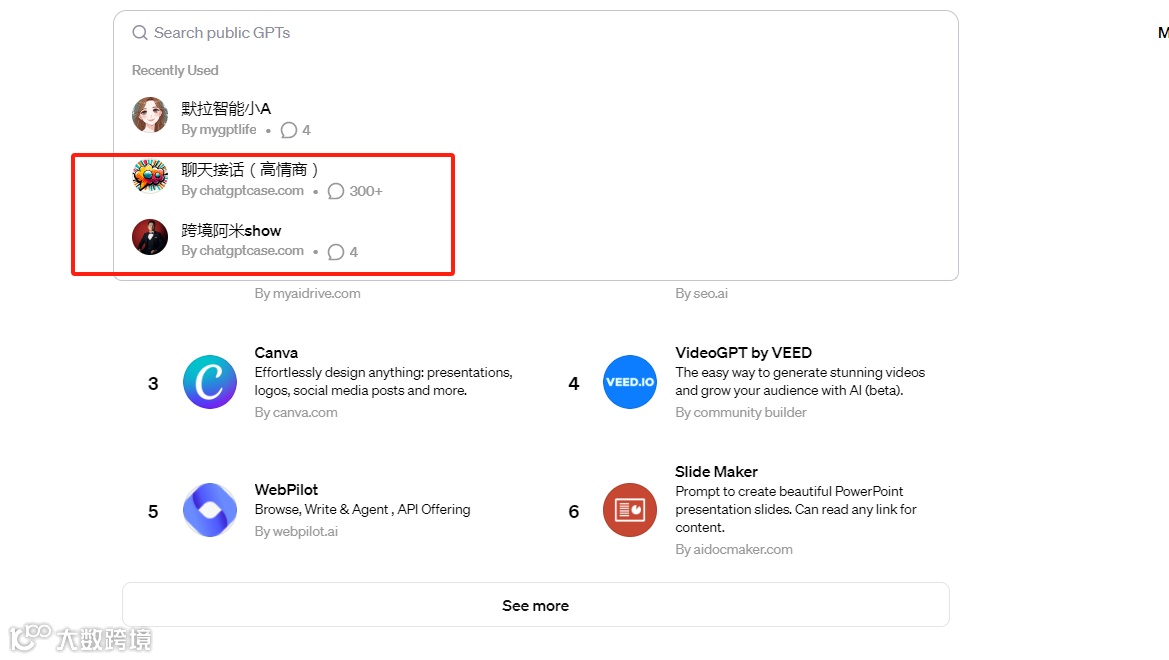The width and height of the screenshot is (1169, 660).
Task: Click the VEED.IO logo icon
Action: pyautogui.click(x=630, y=382)
